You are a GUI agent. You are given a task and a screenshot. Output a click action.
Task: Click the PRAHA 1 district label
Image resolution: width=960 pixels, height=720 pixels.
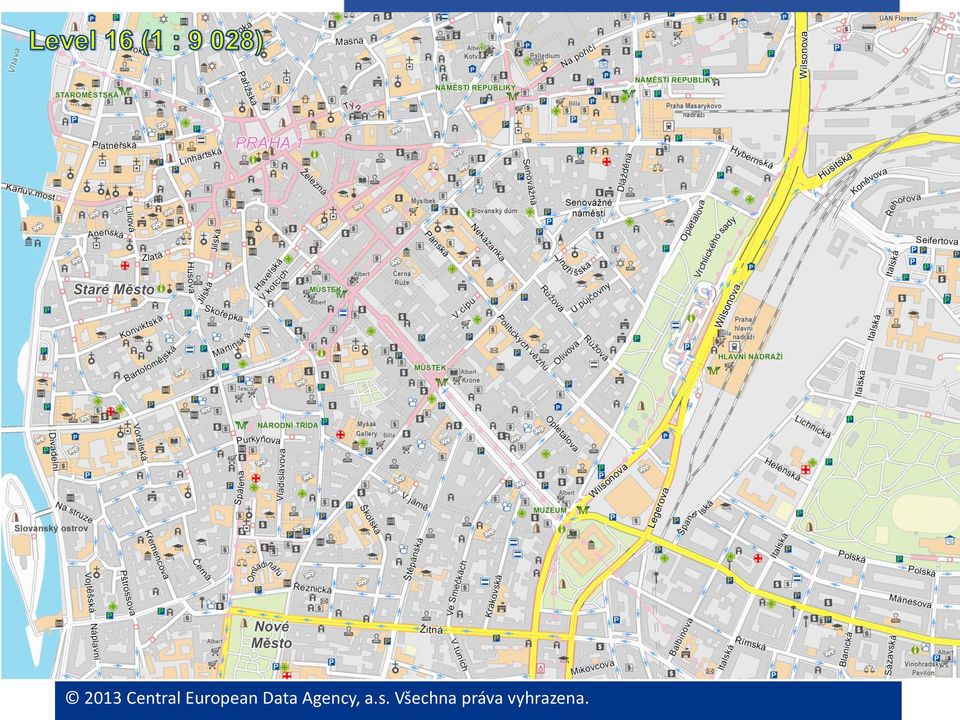point(269,143)
